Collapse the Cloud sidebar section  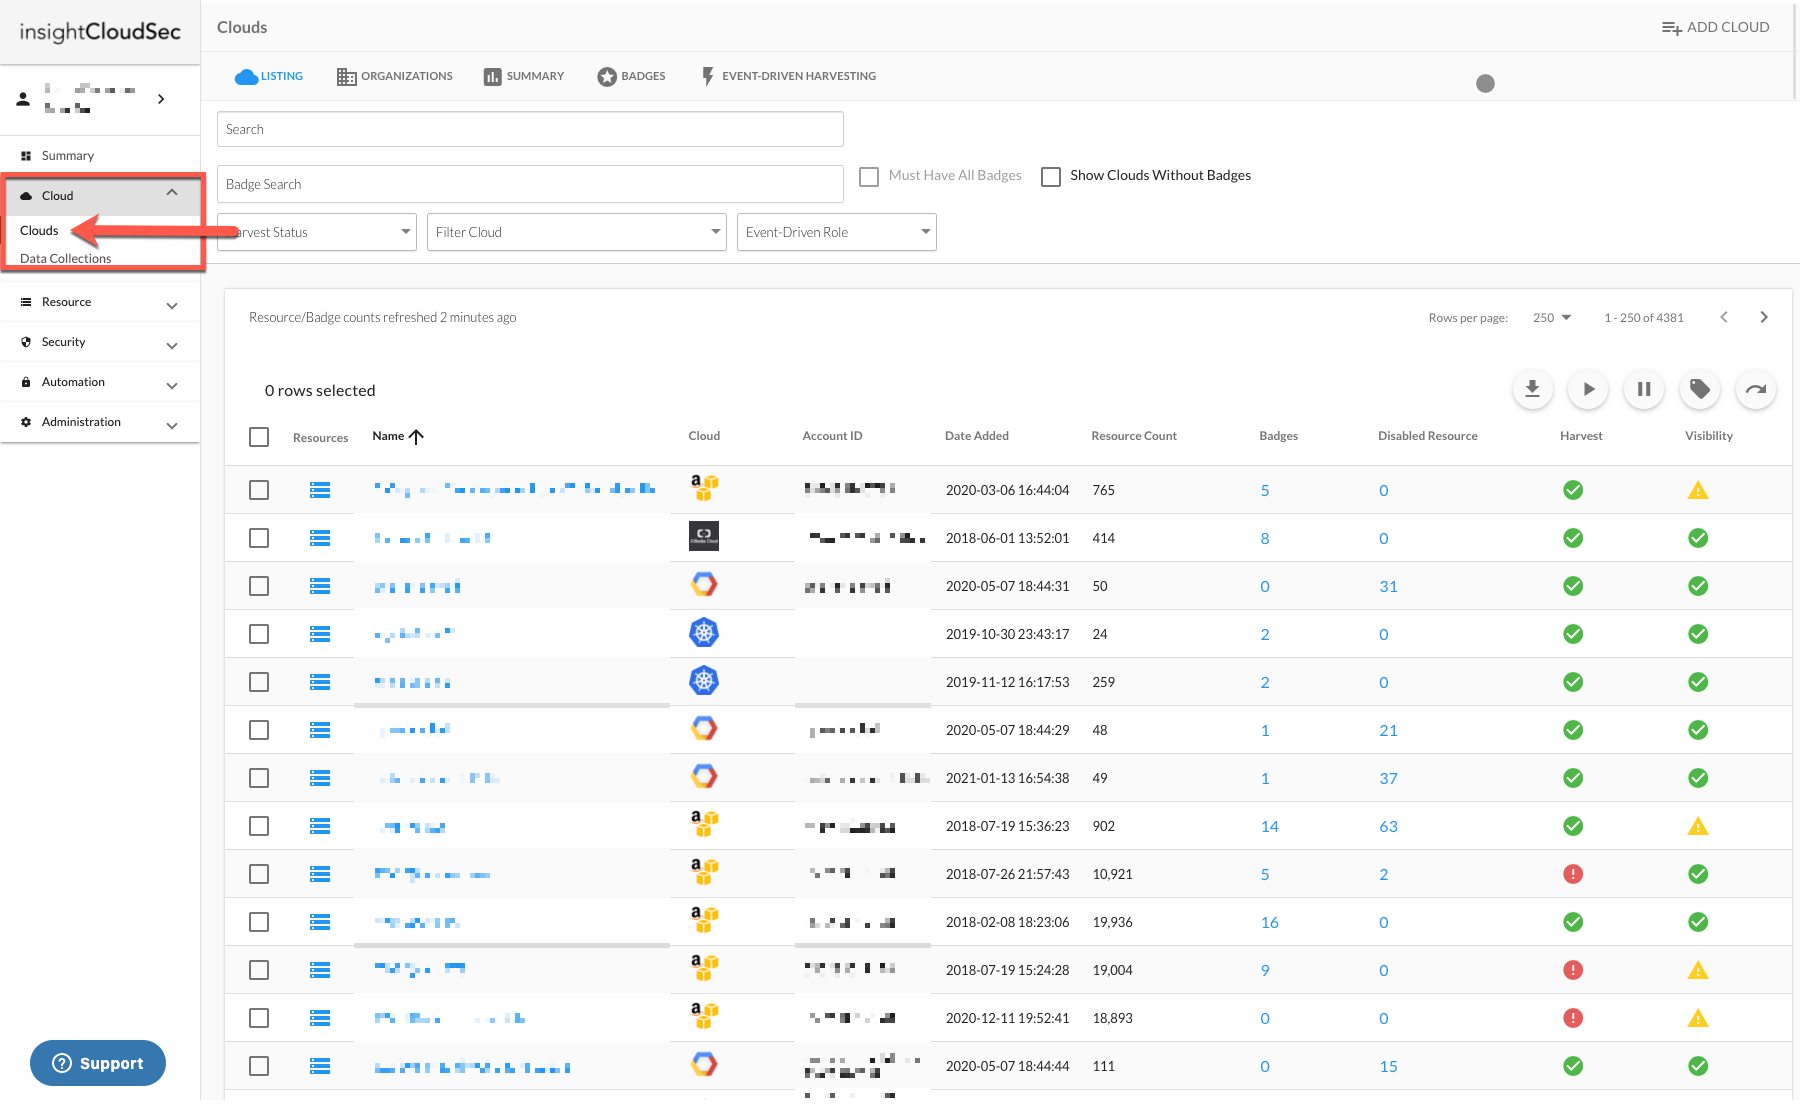(172, 193)
